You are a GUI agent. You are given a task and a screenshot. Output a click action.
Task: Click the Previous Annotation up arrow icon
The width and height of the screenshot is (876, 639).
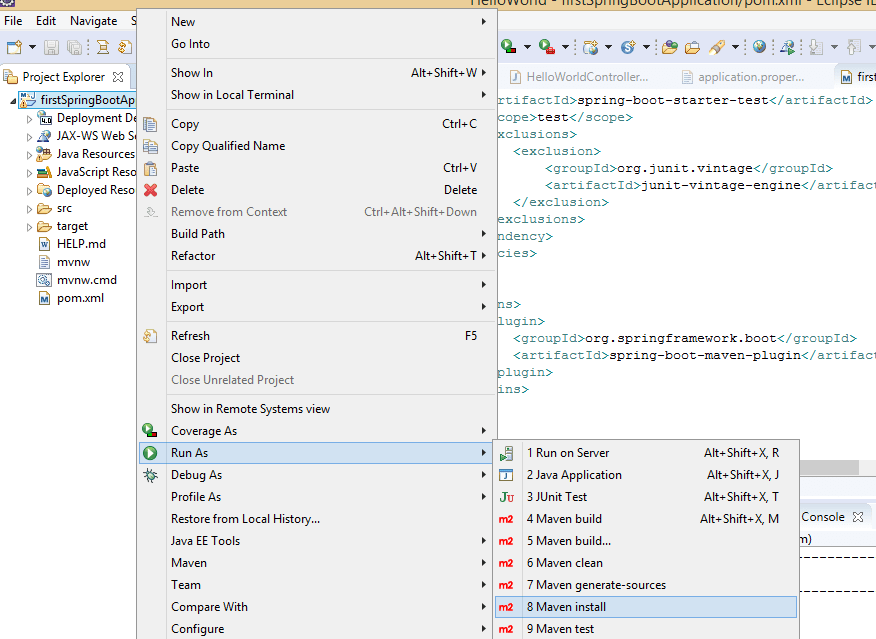pyautogui.click(x=853, y=47)
